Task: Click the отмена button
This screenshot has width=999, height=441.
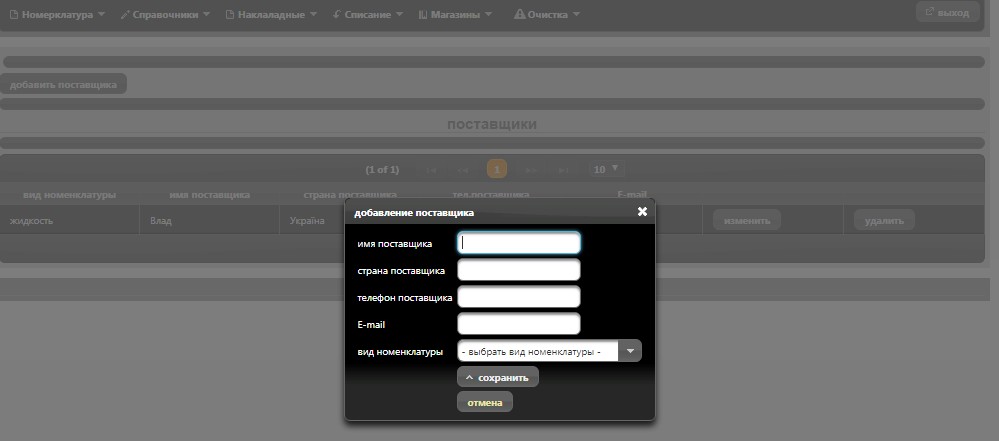Action: click(x=484, y=402)
